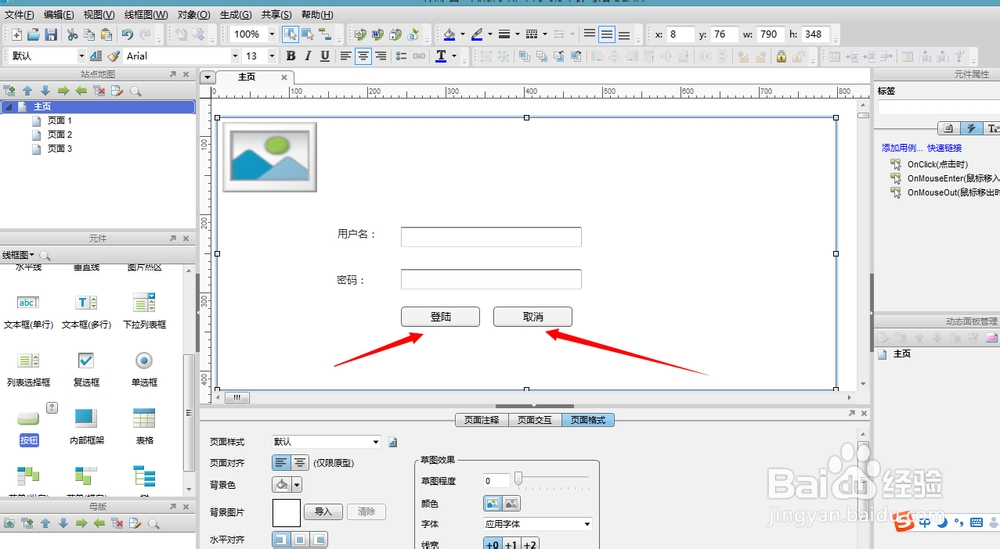The width and height of the screenshot is (1000, 549).
Task: Cut selection with the scissors icon
Action: point(72,34)
